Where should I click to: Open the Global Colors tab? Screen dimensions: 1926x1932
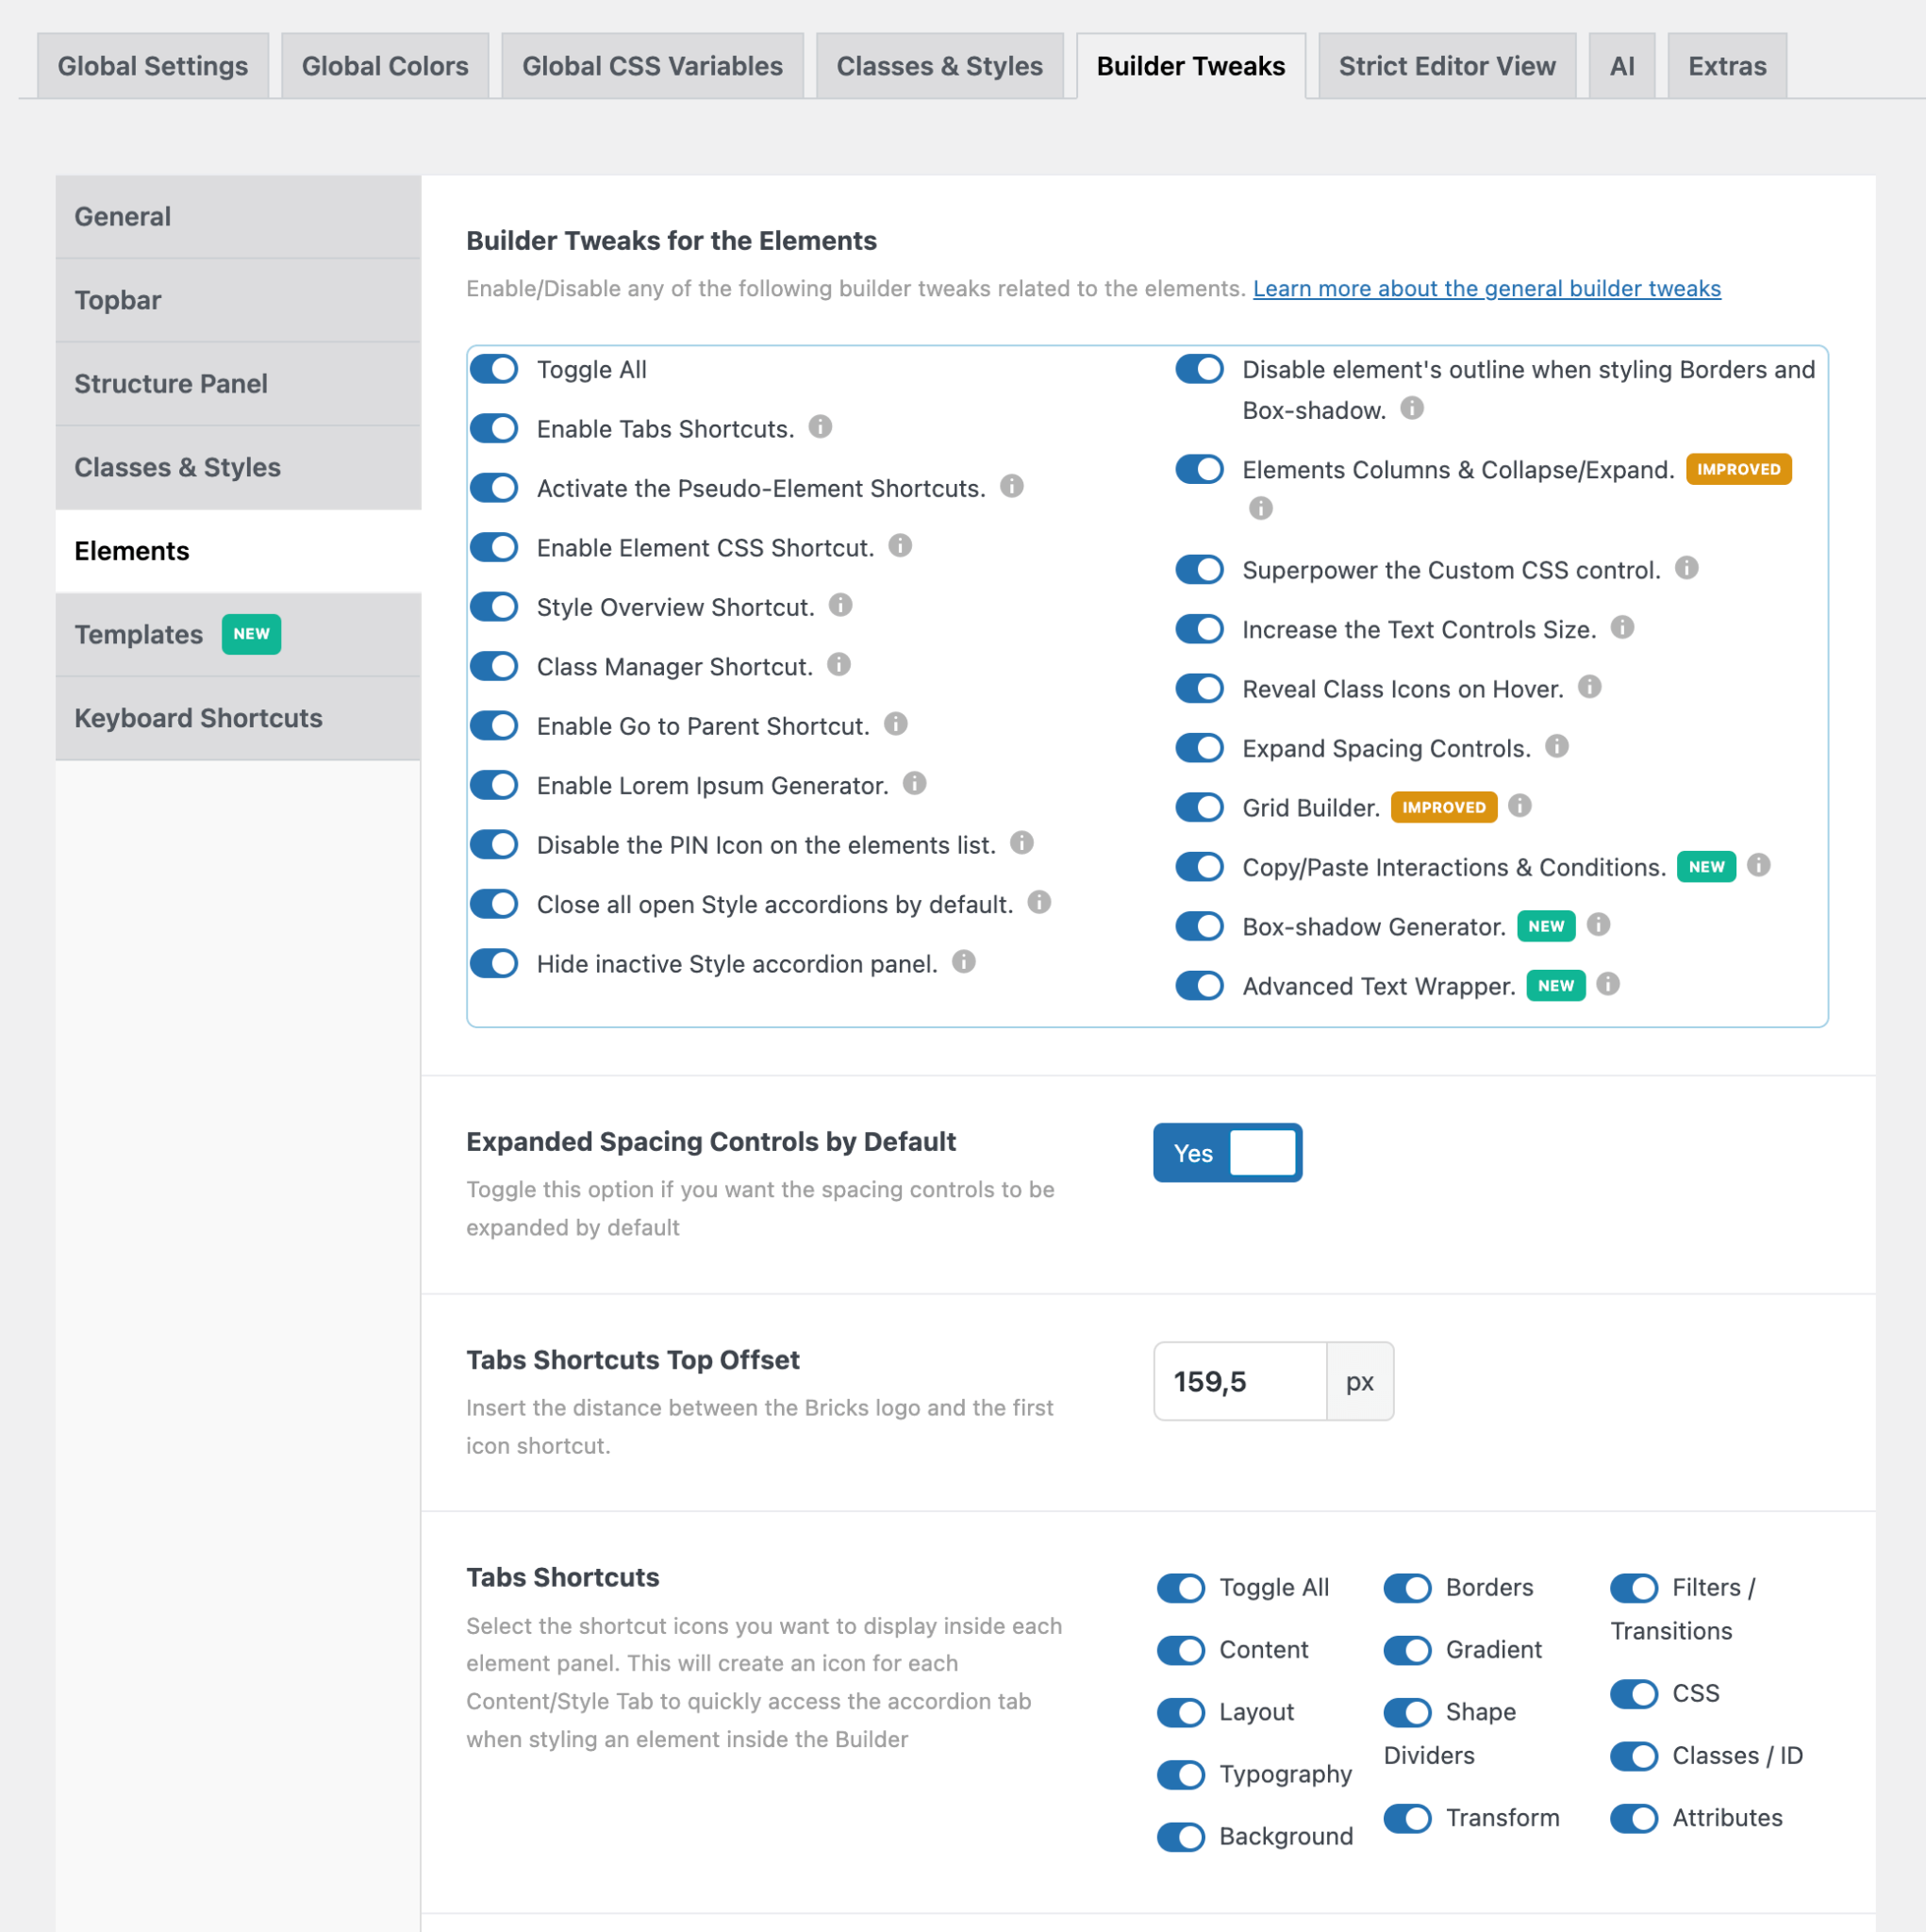point(385,66)
